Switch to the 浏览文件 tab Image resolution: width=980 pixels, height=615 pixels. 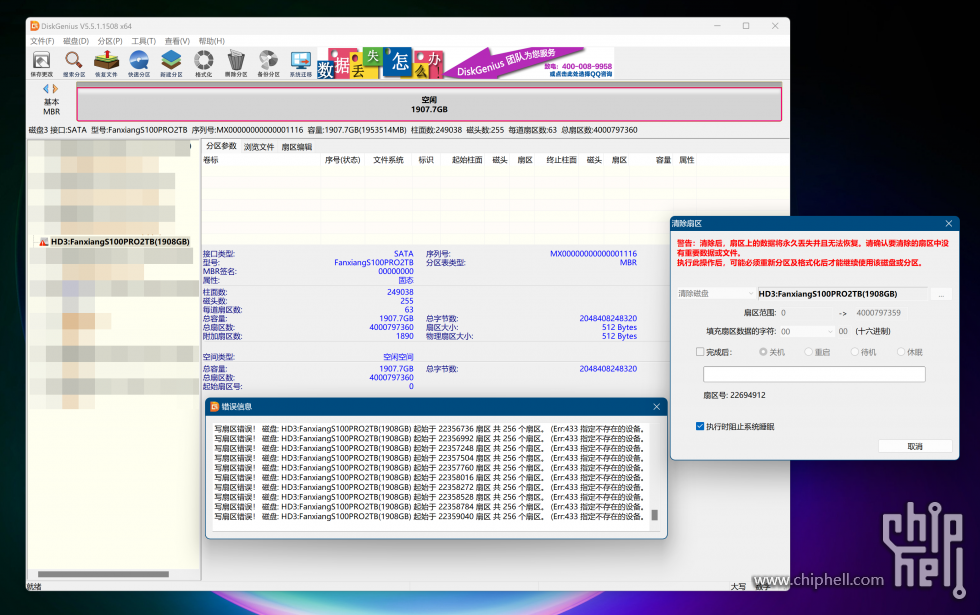pyautogui.click(x=259, y=147)
